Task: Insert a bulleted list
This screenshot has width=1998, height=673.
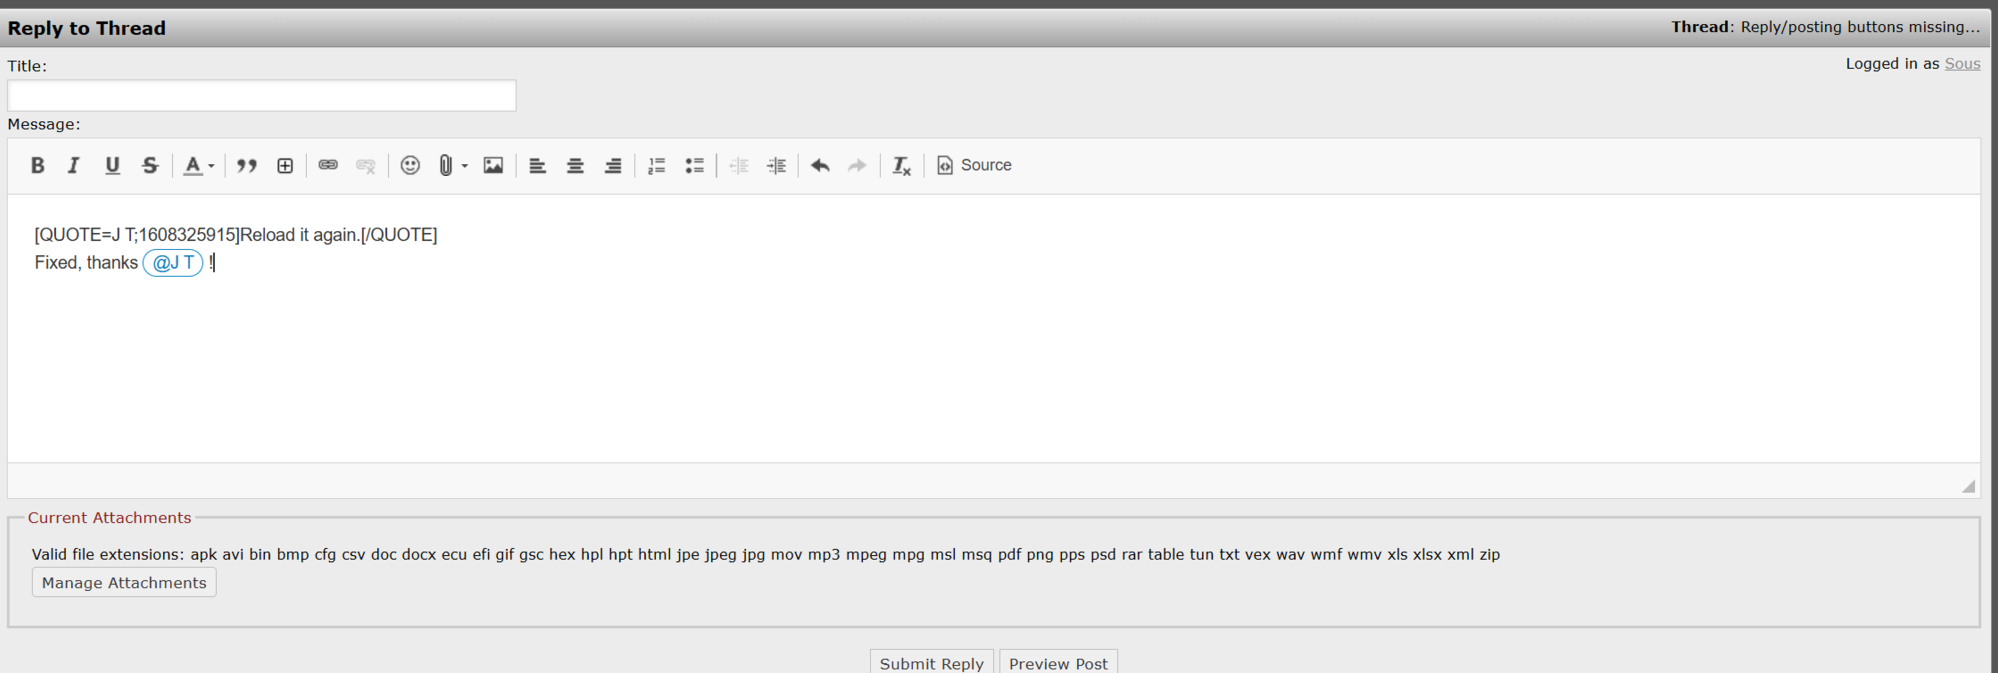Action: (x=694, y=166)
